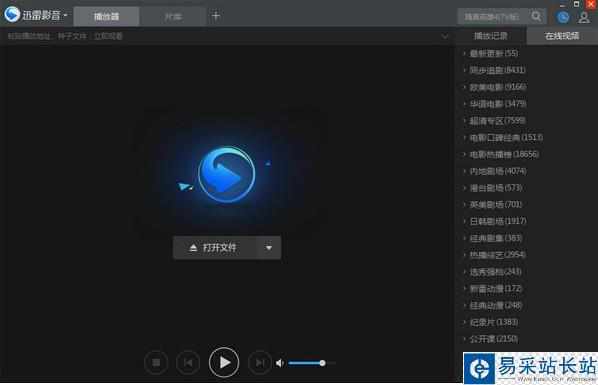Select 日韩剧场 (1917) category

(498, 221)
